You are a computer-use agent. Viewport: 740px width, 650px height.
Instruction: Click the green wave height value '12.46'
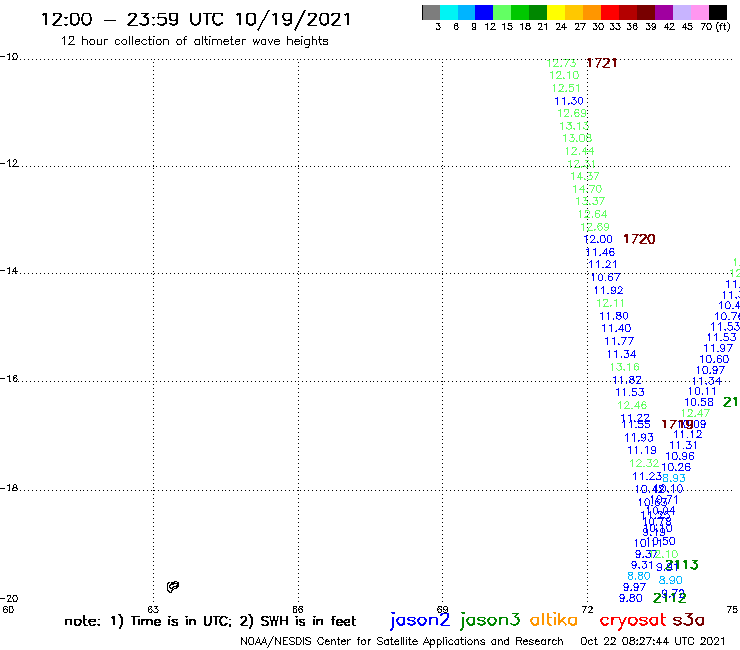(x=632, y=405)
